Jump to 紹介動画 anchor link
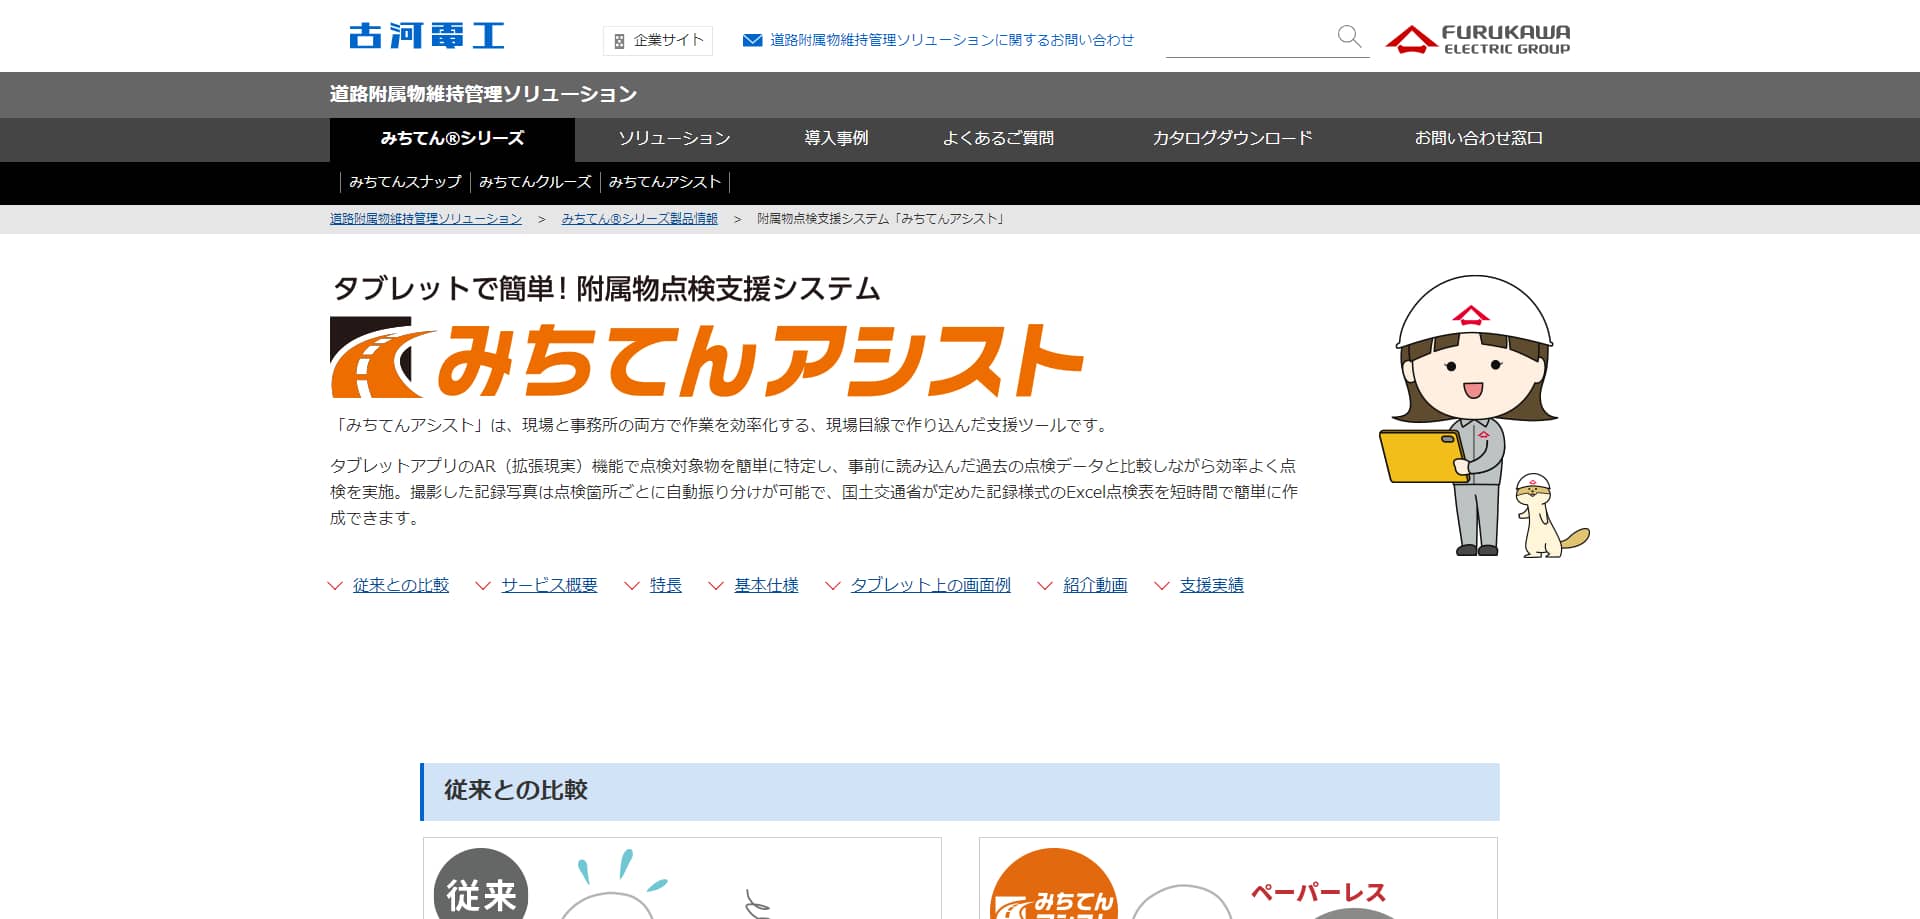This screenshot has width=1920, height=919. click(1095, 586)
